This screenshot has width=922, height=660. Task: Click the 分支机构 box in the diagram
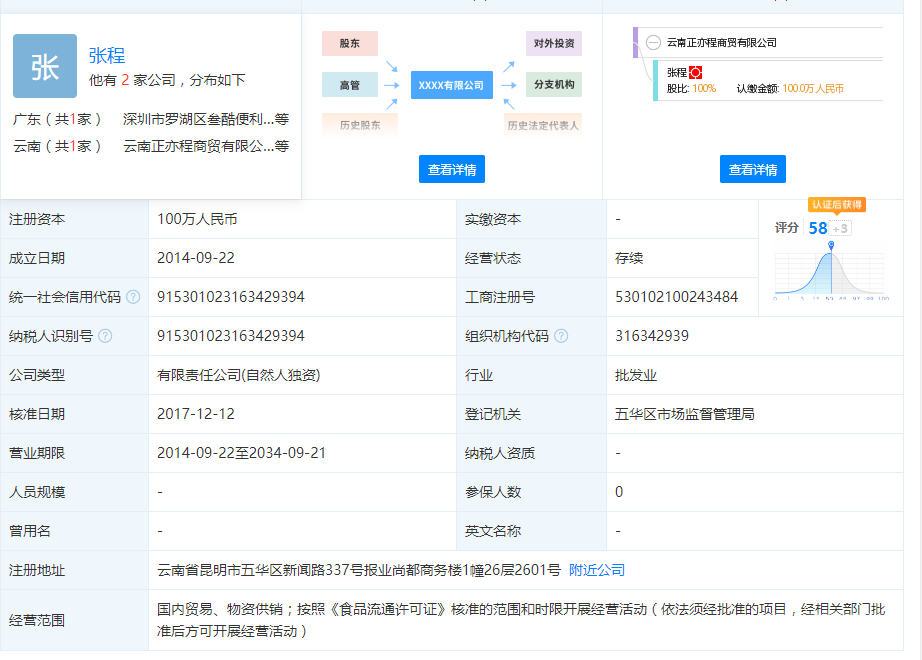click(x=554, y=85)
